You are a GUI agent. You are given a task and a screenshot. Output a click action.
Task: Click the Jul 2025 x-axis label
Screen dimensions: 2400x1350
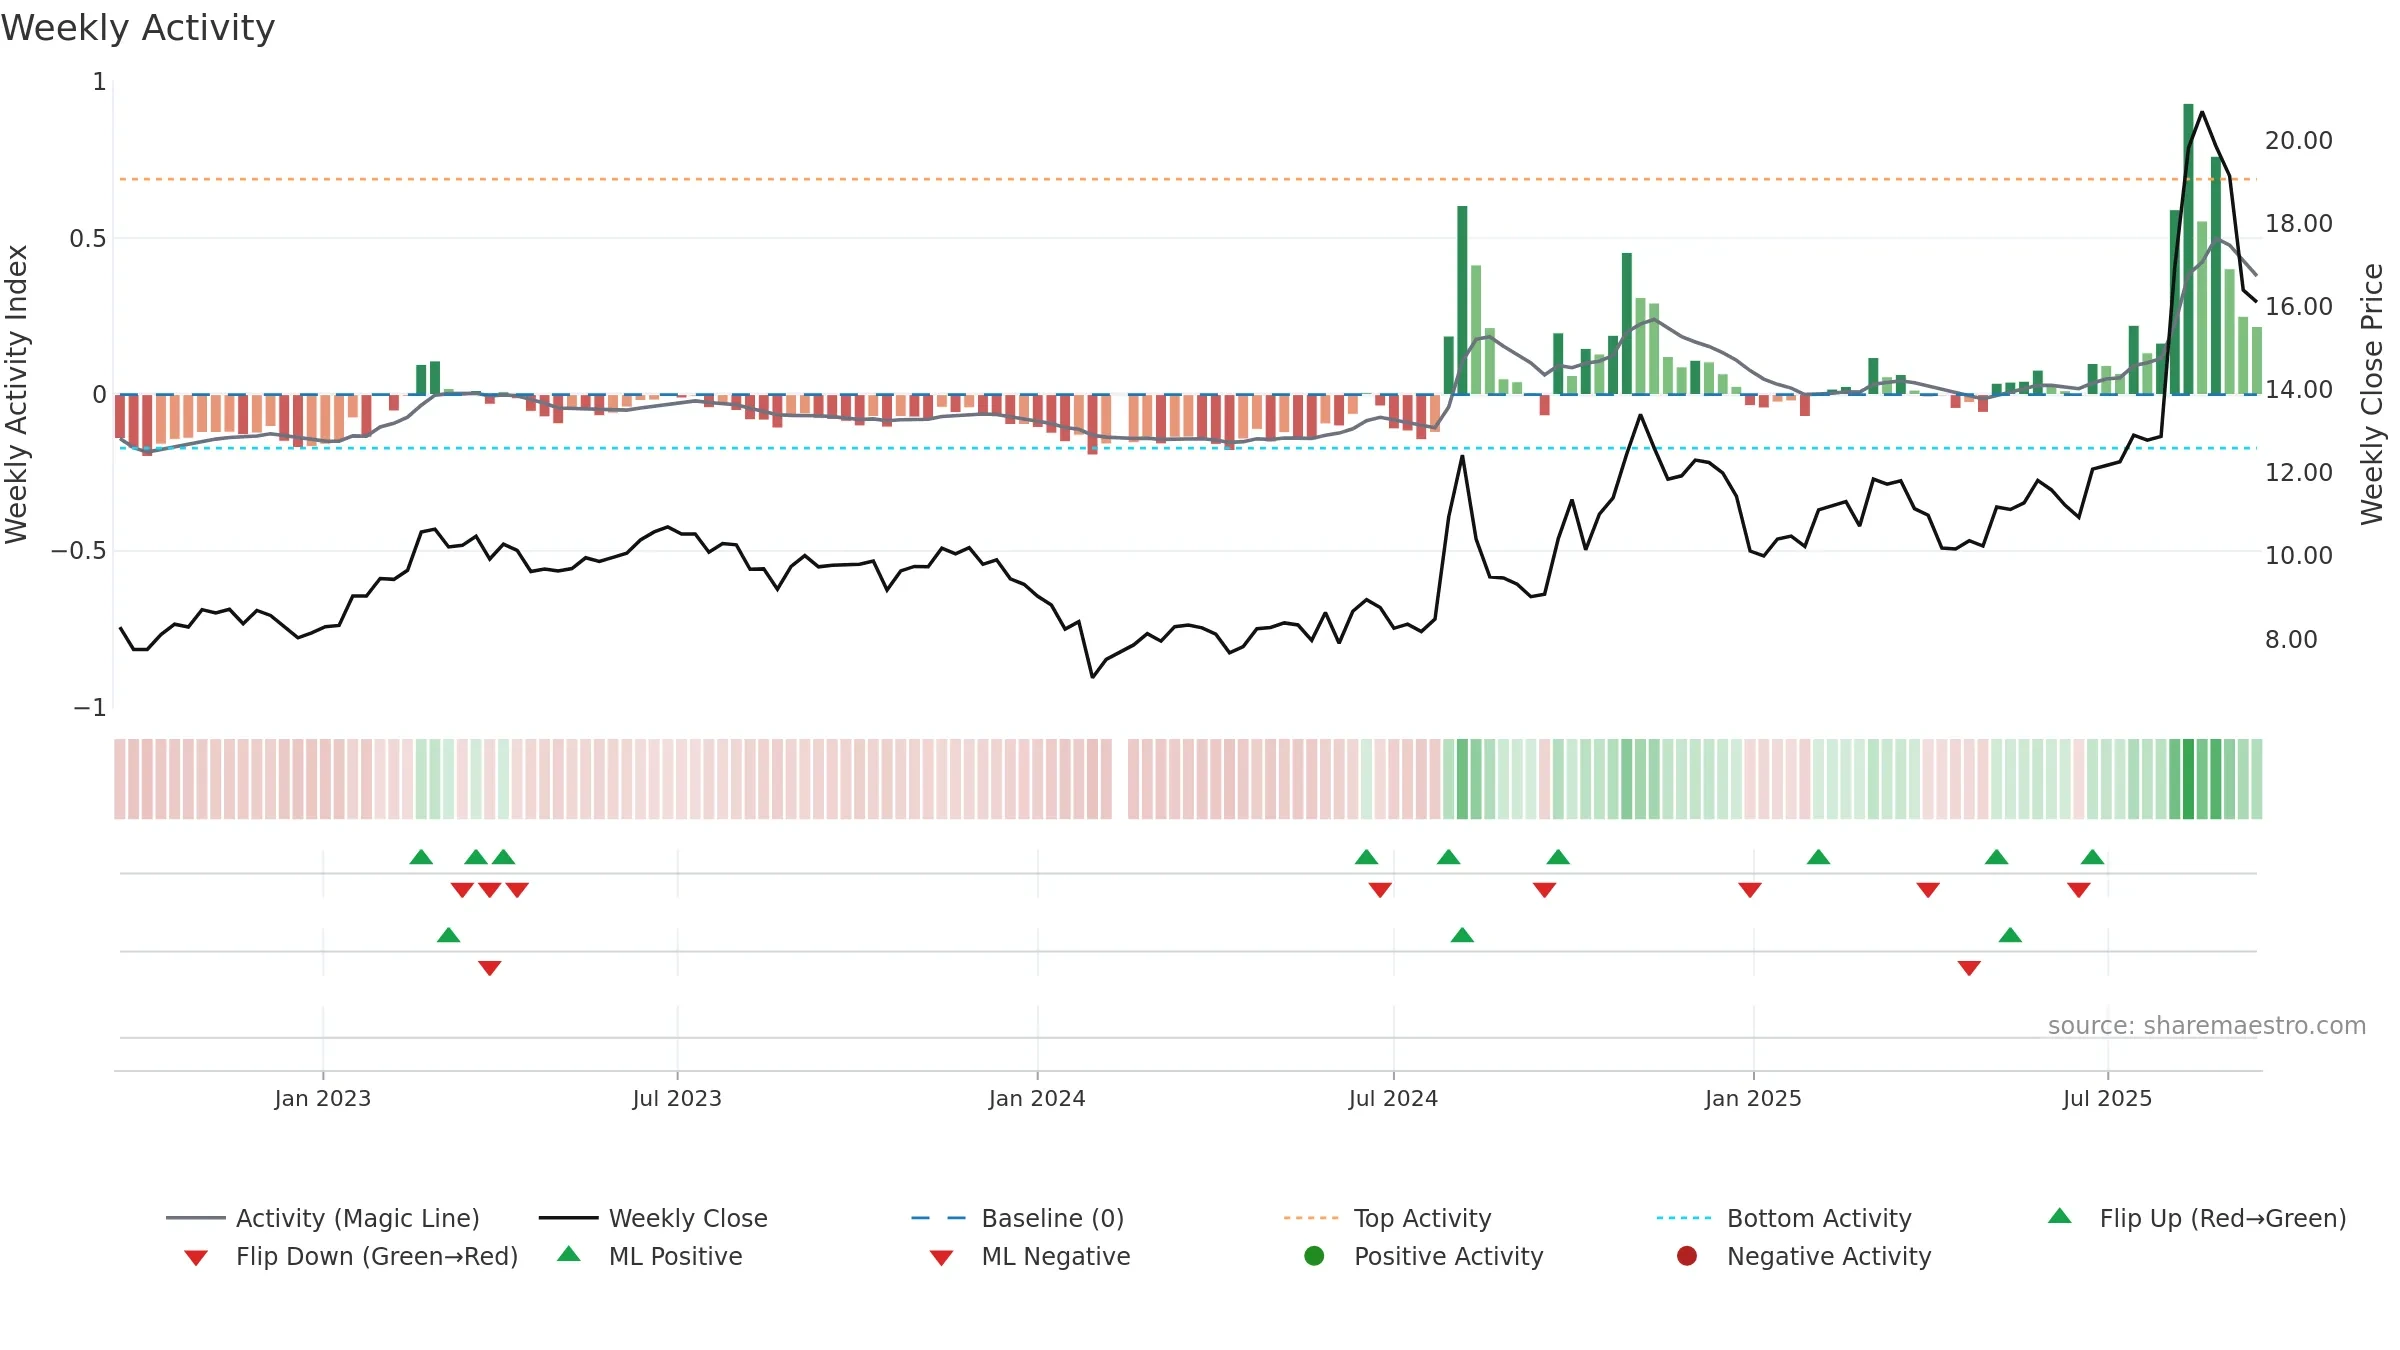tap(2107, 1098)
